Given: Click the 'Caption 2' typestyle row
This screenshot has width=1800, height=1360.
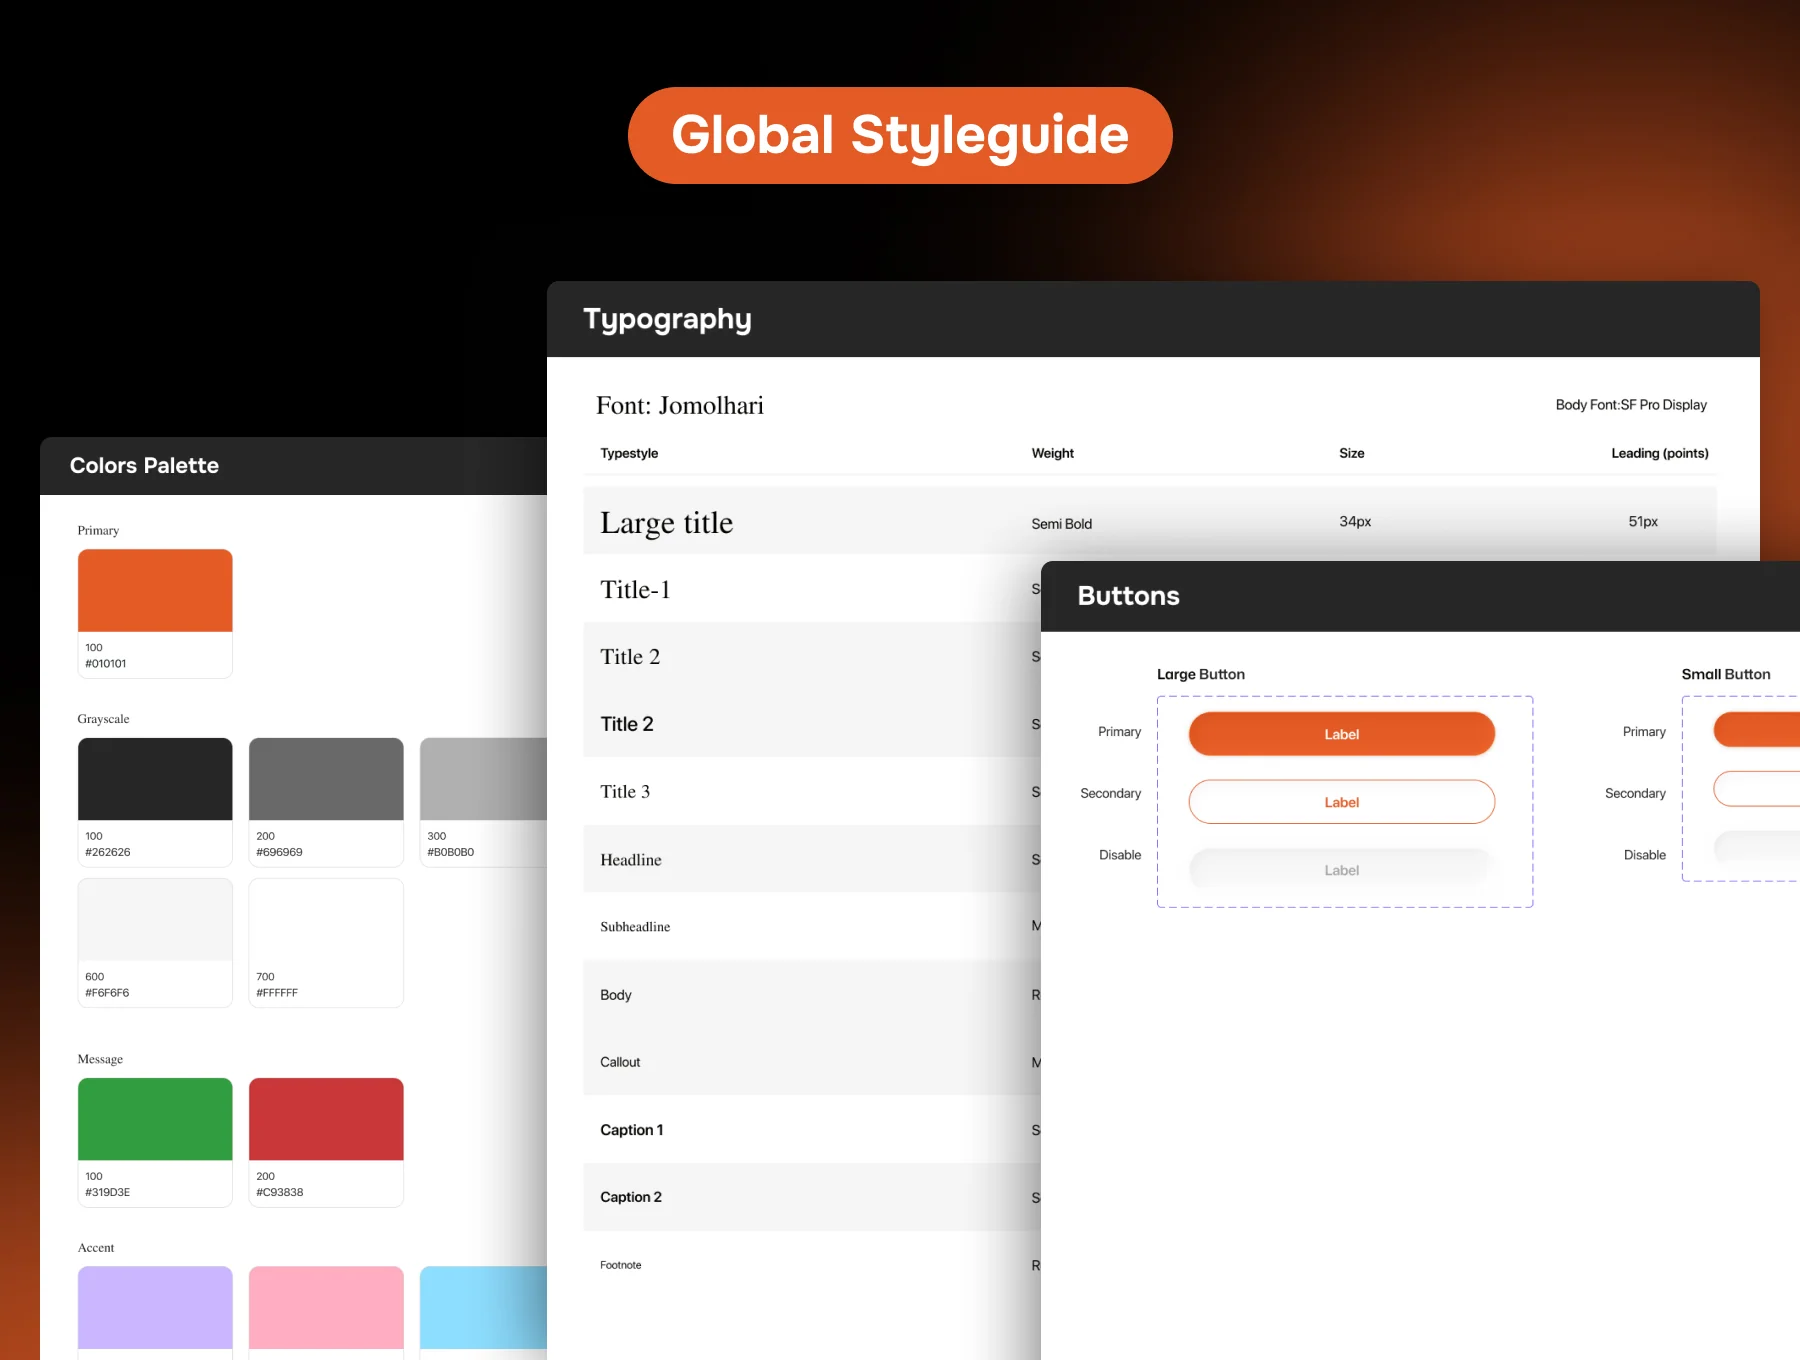Looking at the screenshot, I should [x=812, y=1197].
